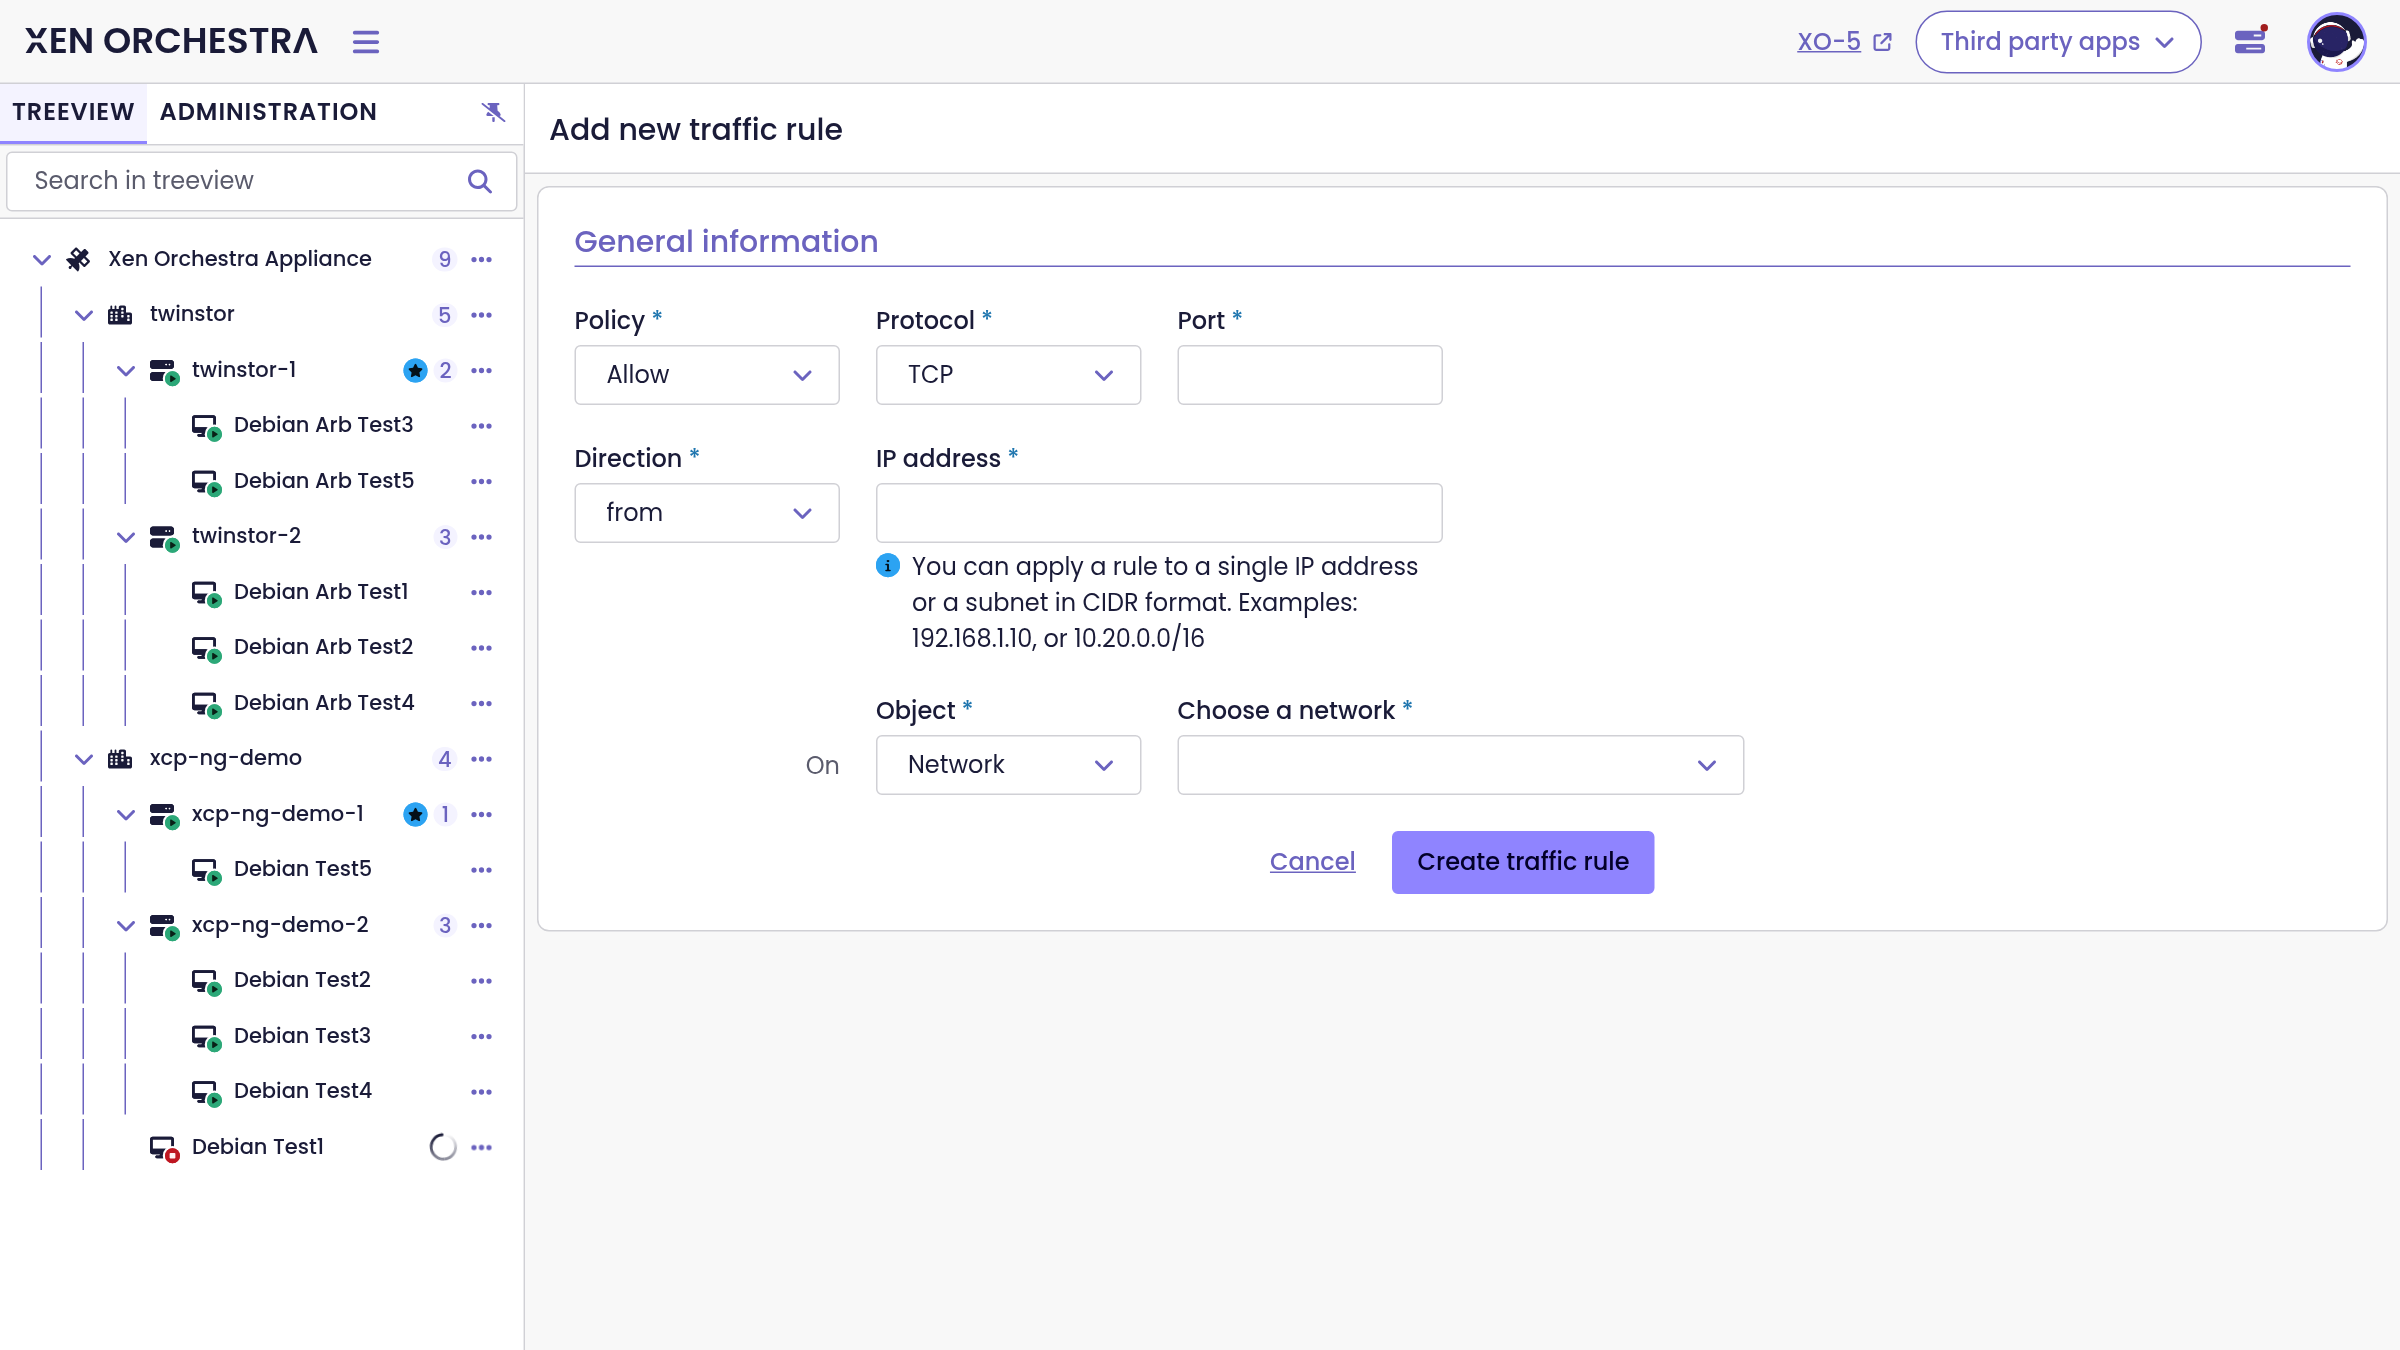
Task: Open more options for xcp-ng-demo pool
Action: coord(482,759)
